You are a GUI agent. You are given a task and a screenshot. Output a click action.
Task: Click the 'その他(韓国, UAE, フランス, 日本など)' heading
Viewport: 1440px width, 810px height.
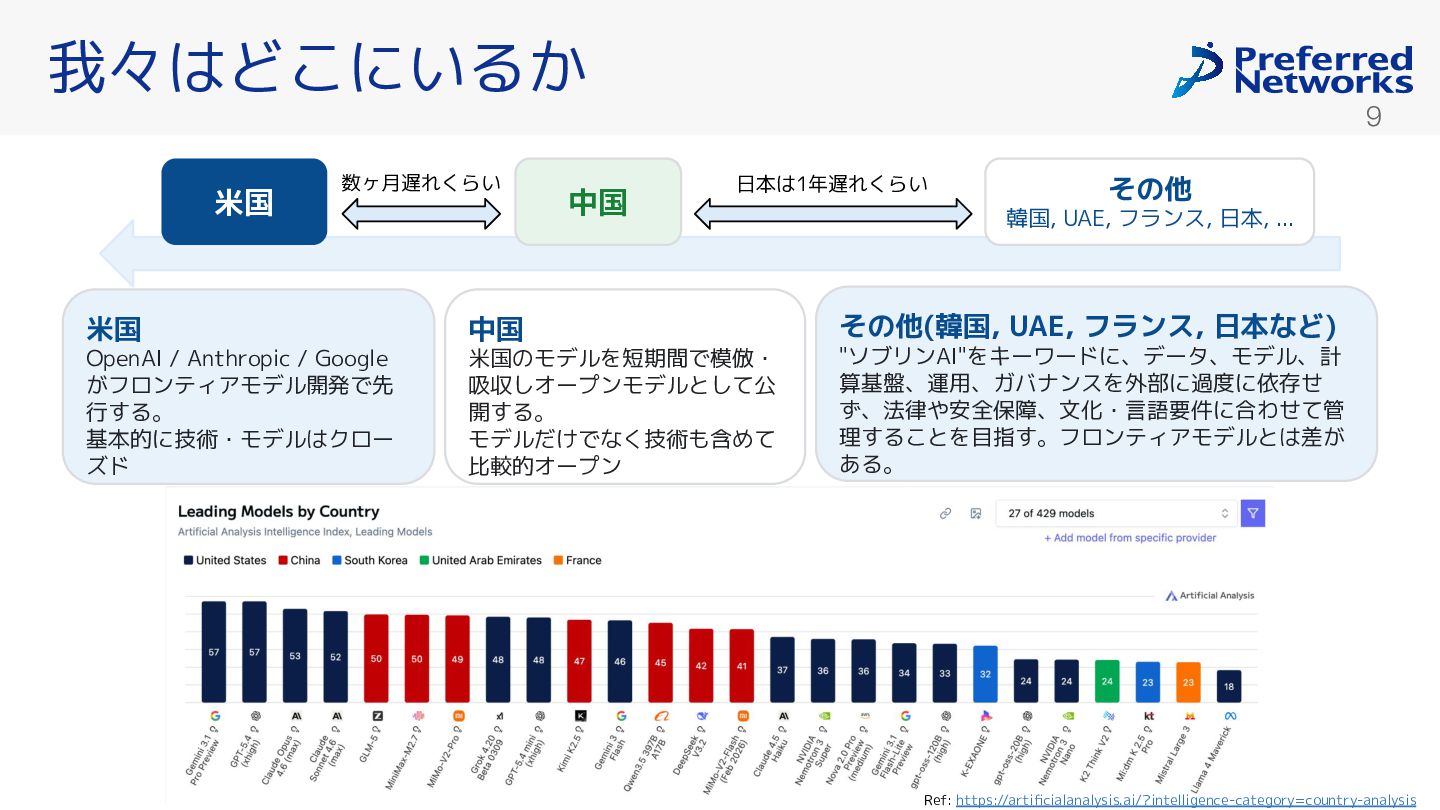tap(1087, 326)
